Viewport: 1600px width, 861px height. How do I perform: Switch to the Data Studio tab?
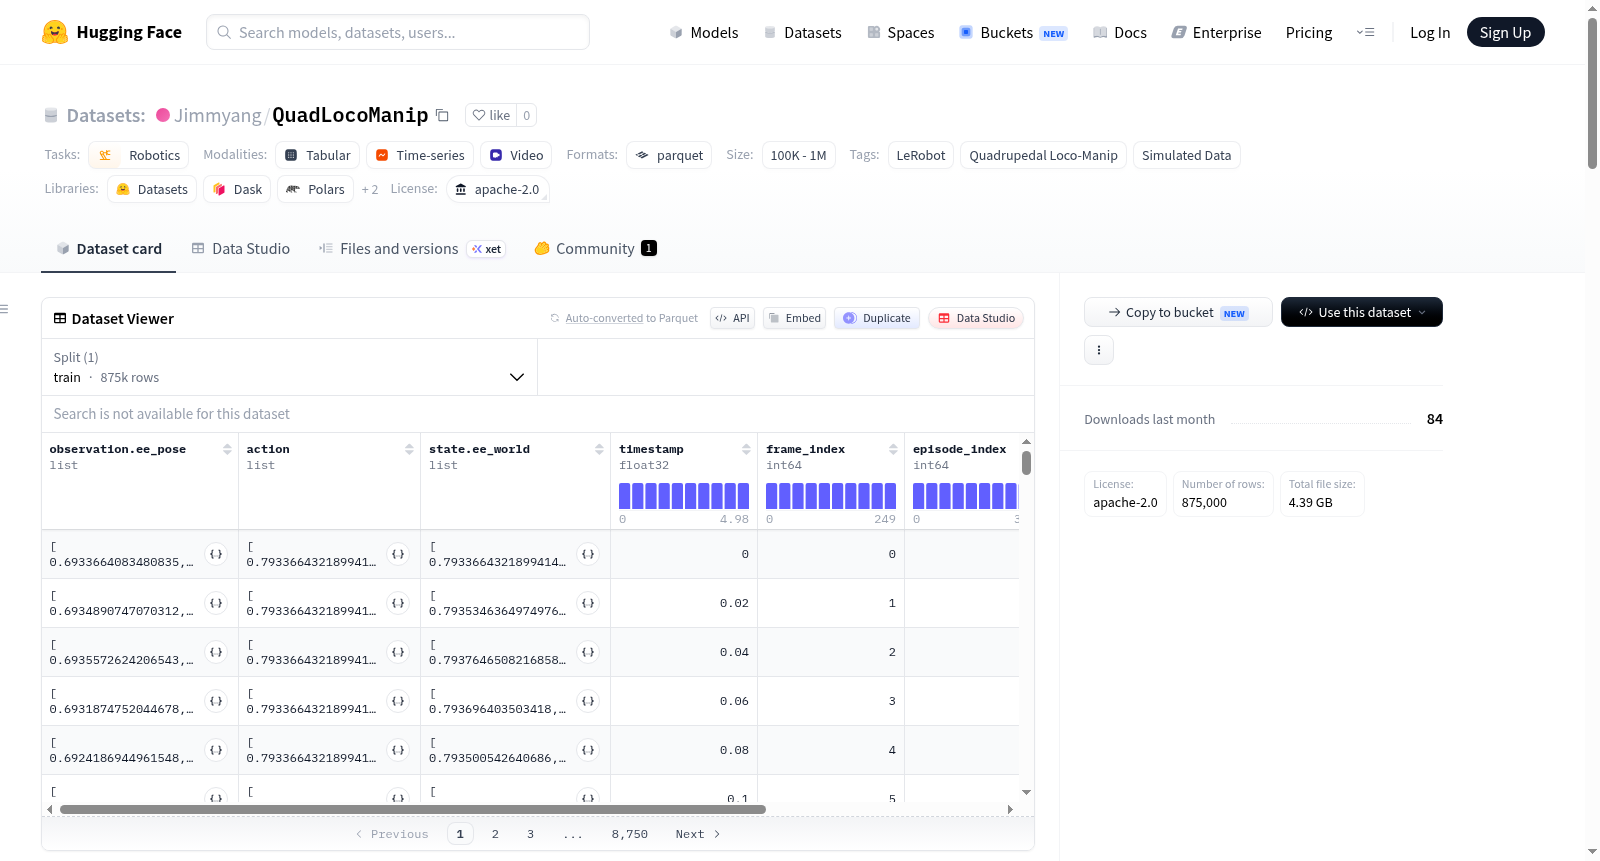pyautogui.click(x=241, y=249)
